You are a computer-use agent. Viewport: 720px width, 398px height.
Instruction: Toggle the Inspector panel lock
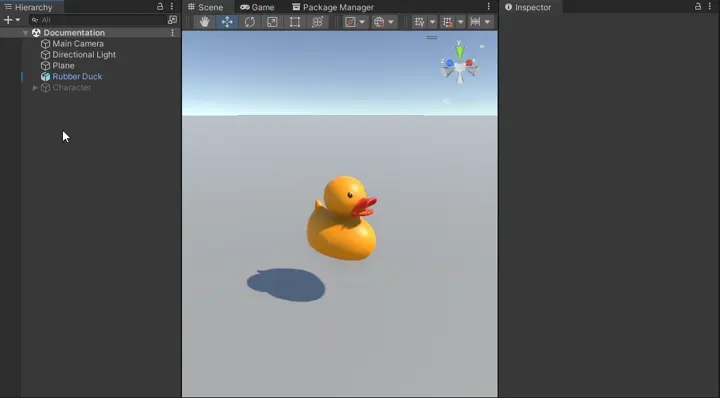[698, 6]
